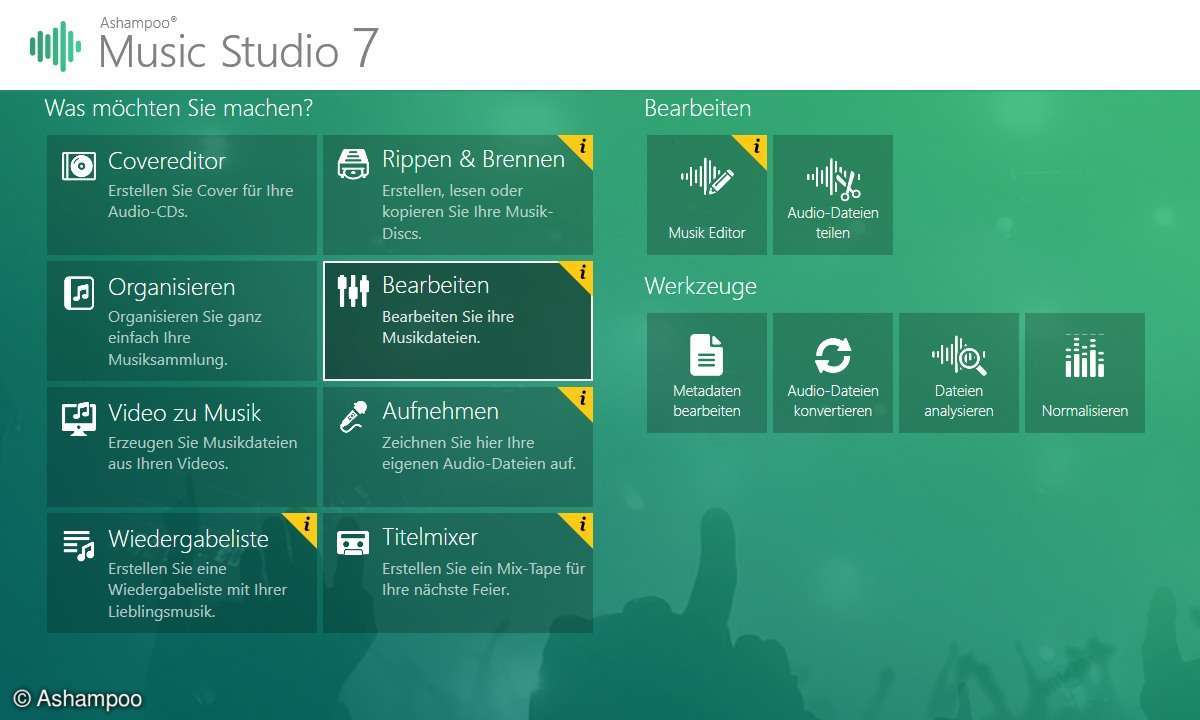Click text "Erzeugen Sie Musikdateien aus Ihren Videos."
This screenshot has height=720, width=1200.
[203, 453]
